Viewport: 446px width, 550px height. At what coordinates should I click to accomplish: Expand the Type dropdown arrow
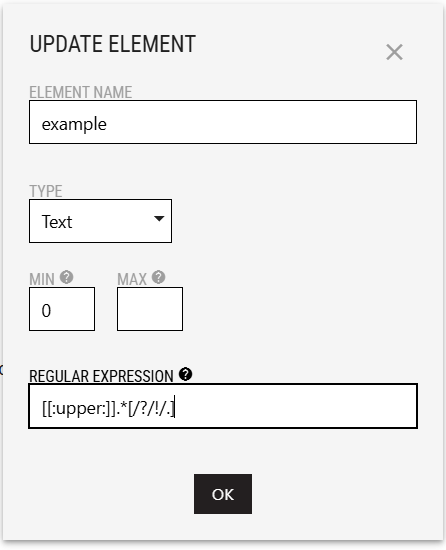159,219
